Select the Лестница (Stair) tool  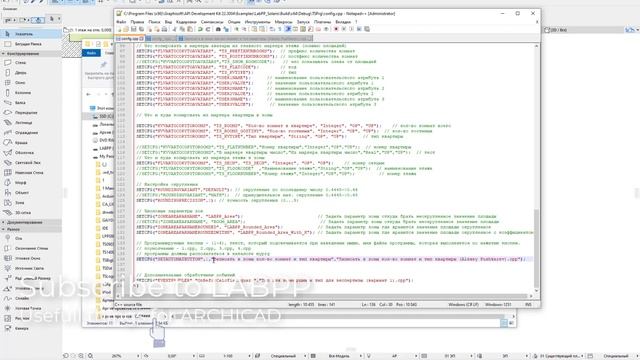[x=31, y=123]
